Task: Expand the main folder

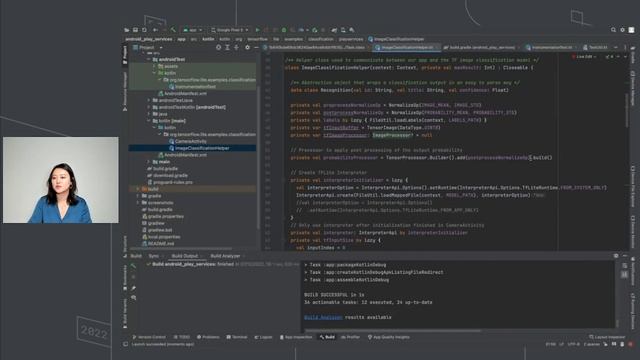Action: click(x=149, y=162)
